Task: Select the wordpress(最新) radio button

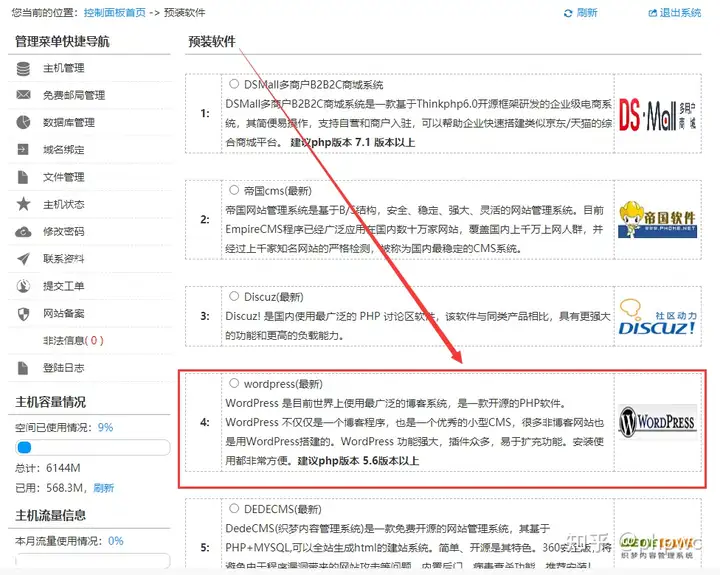Action: pos(234,383)
